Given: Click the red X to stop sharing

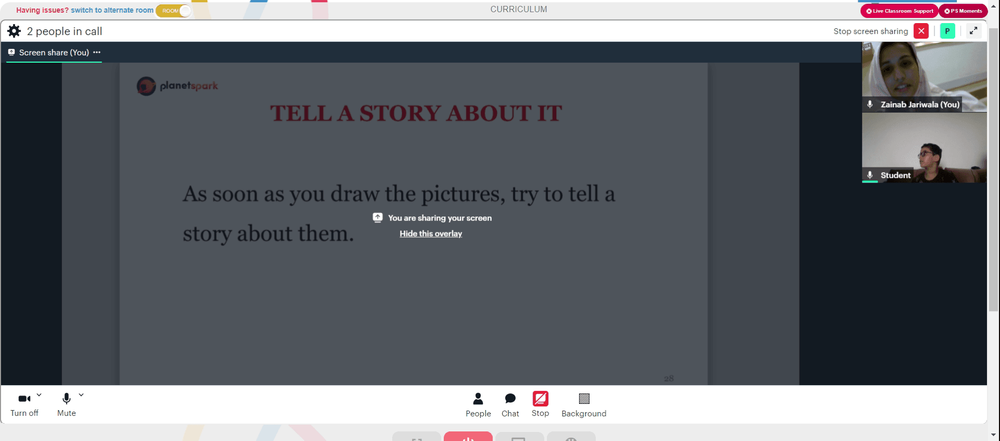Looking at the screenshot, I should click(921, 31).
